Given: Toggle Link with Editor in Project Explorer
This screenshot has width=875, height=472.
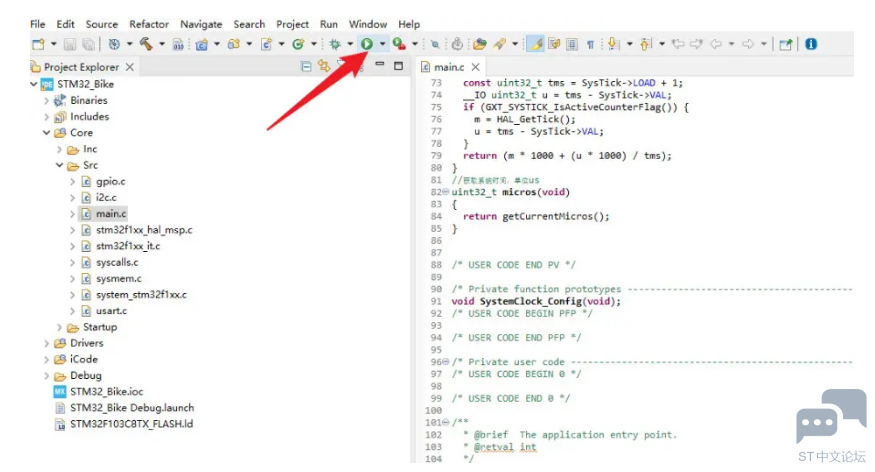Looking at the screenshot, I should (324, 66).
